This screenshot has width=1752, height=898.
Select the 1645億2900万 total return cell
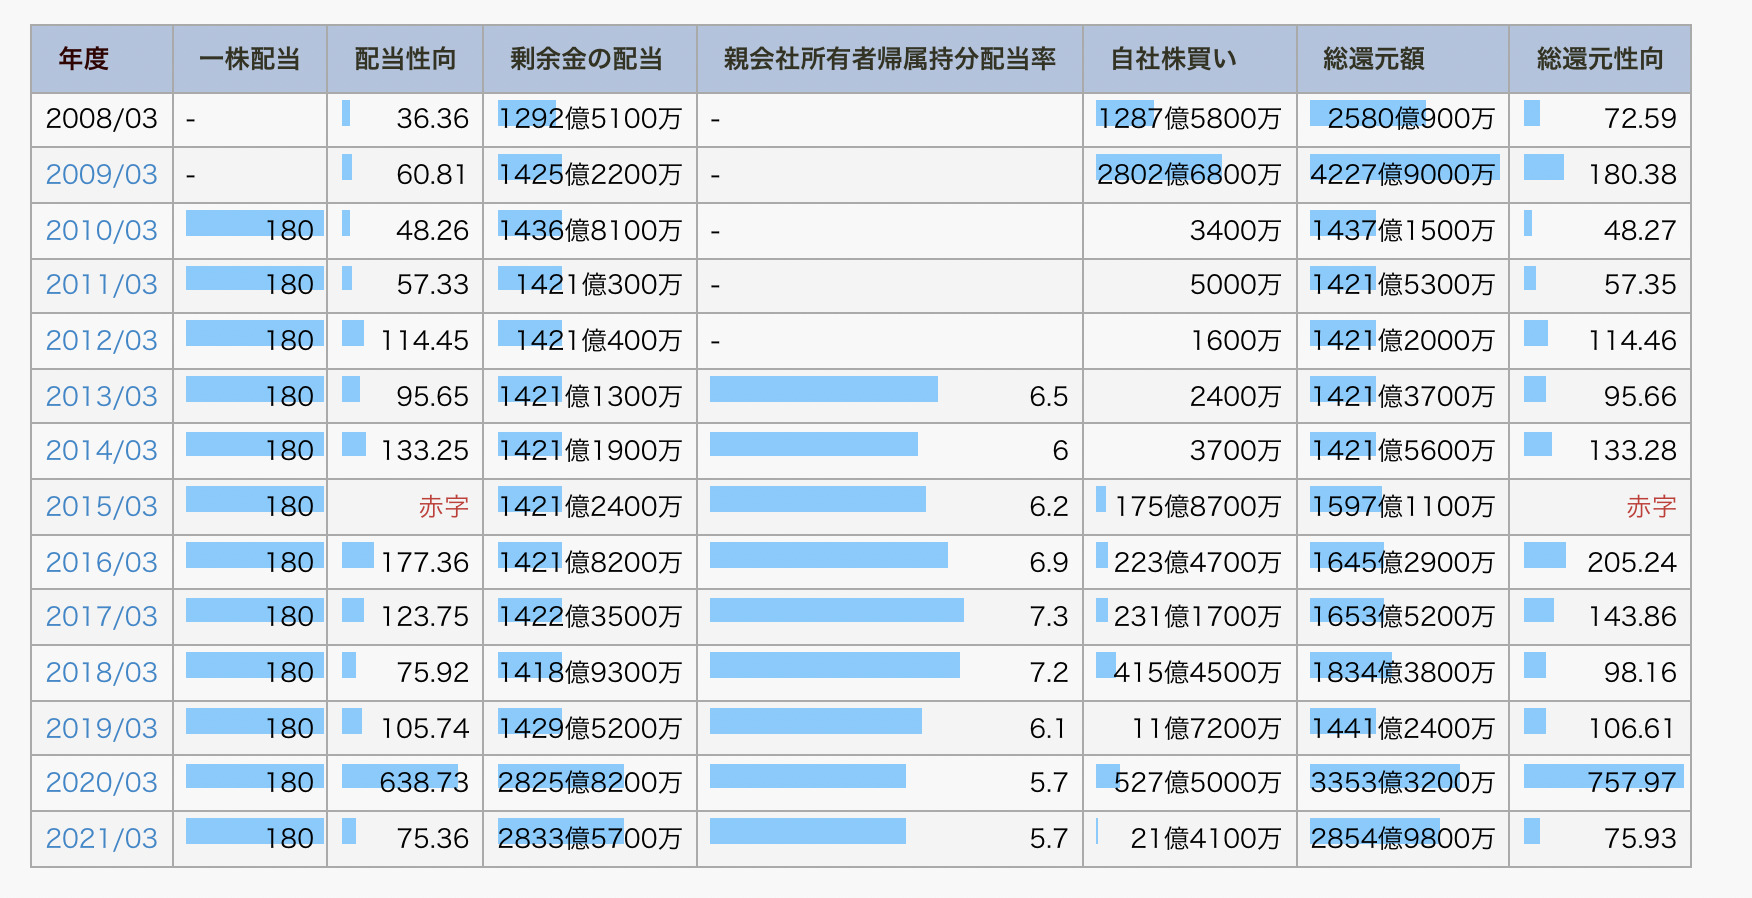pyautogui.click(x=1403, y=563)
